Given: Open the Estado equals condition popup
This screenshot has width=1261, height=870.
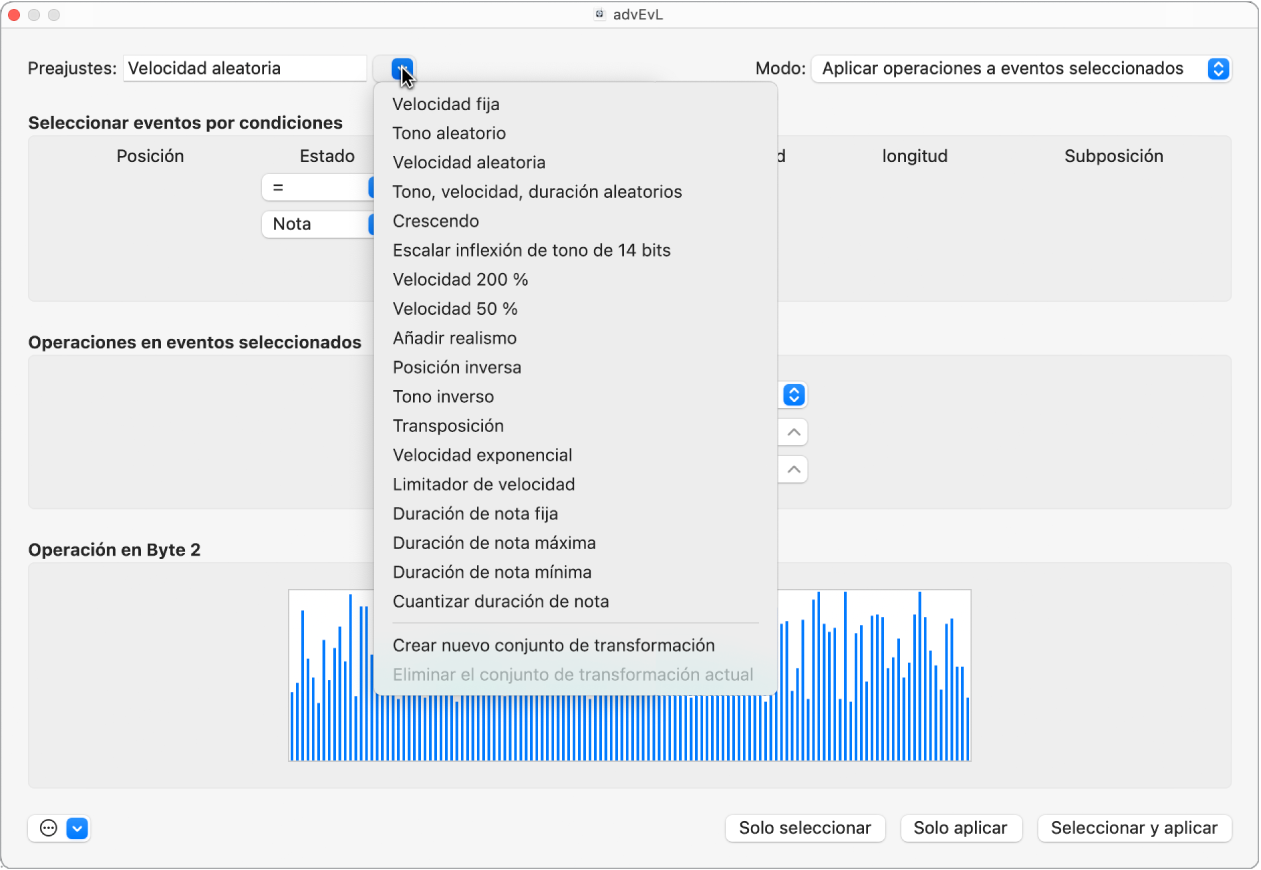Looking at the screenshot, I should pos(317,187).
